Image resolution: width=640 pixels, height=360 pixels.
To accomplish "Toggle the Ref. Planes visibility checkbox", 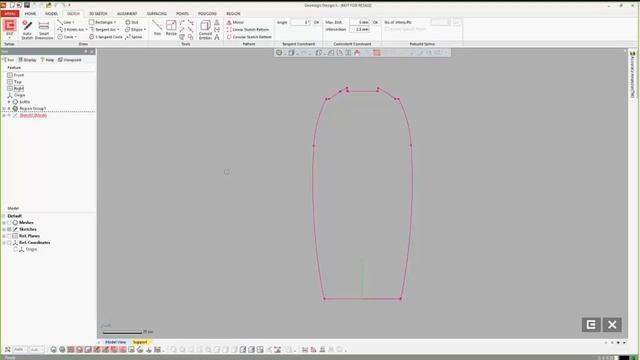I will click(9, 236).
